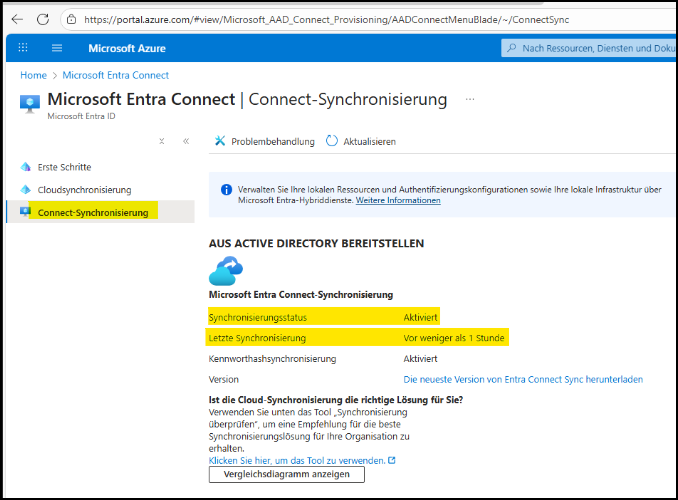The width and height of the screenshot is (678, 500).
Task: Open 'Klicken Sie hier, um das Tool zu verwenden' link
Action: pos(297,461)
